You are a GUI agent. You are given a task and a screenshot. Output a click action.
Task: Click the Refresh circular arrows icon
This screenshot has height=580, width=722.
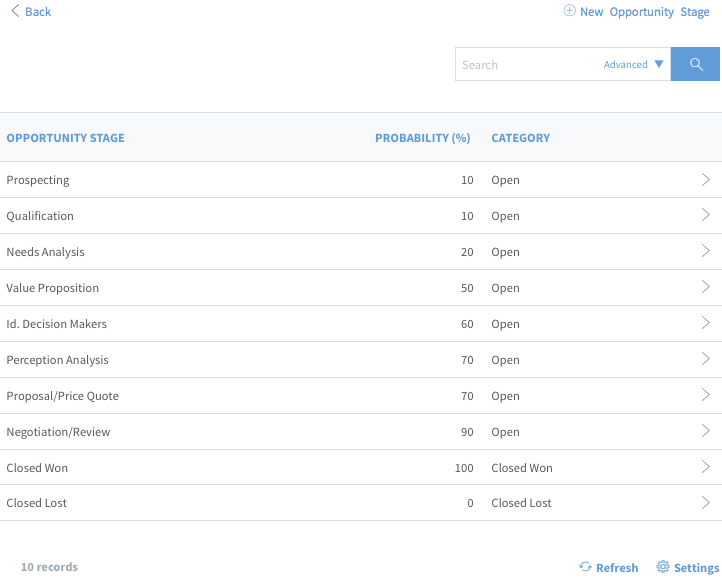point(585,567)
